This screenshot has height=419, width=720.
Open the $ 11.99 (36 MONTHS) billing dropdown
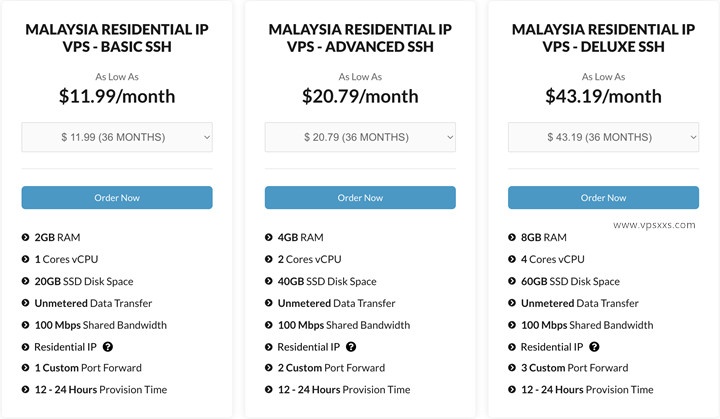(x=117, y=137)
